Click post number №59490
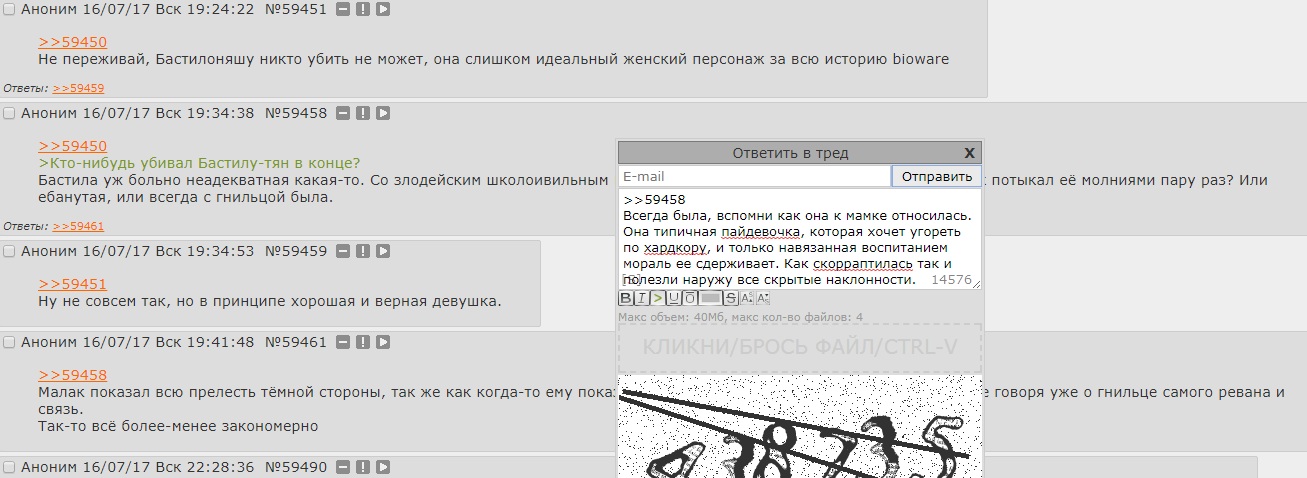1307x478 pixels. pos(296,467)
